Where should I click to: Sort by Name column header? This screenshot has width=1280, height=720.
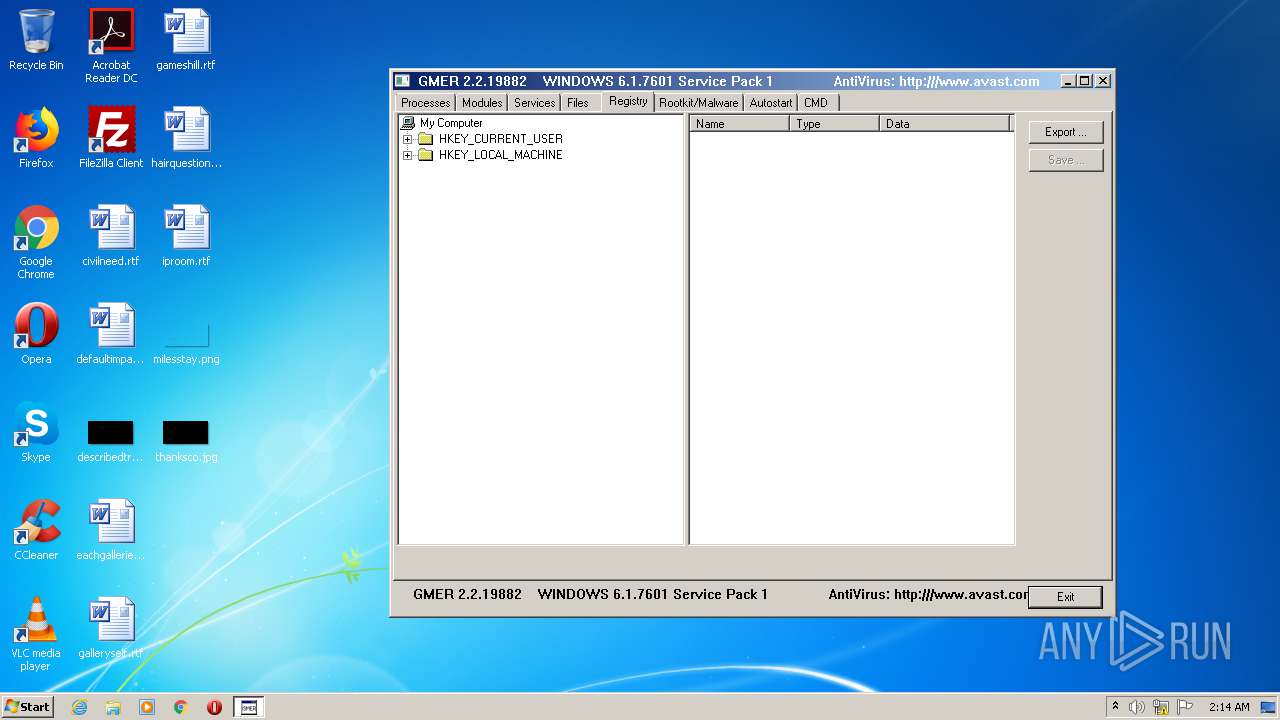739,124
